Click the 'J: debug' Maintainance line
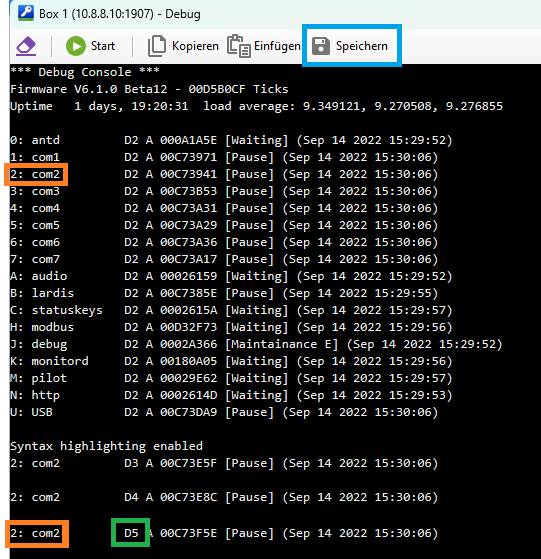This screenshot has height=559, width=541. 256,344
